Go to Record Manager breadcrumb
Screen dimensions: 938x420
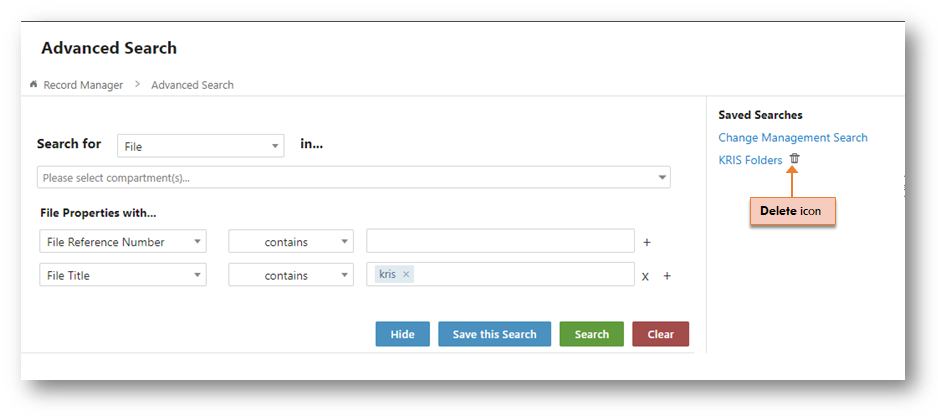(x=83, y=85)
